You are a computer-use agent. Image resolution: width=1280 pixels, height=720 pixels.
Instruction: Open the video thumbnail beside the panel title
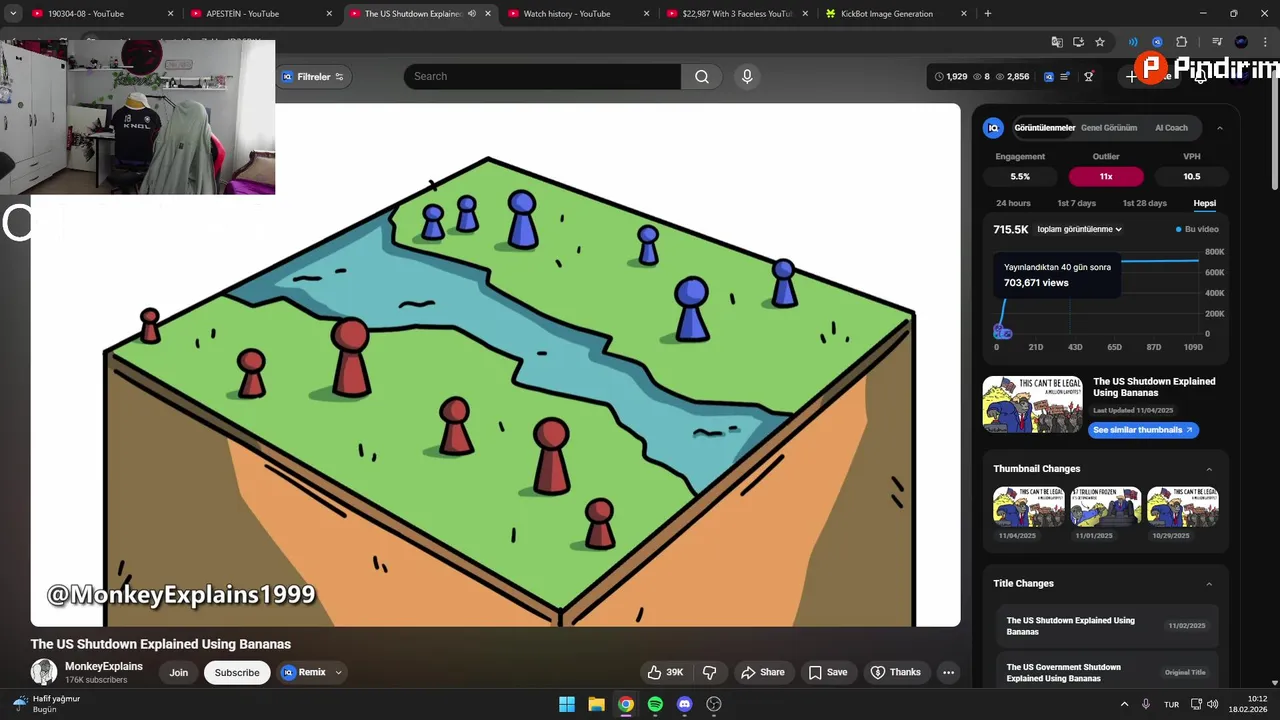1032,404
